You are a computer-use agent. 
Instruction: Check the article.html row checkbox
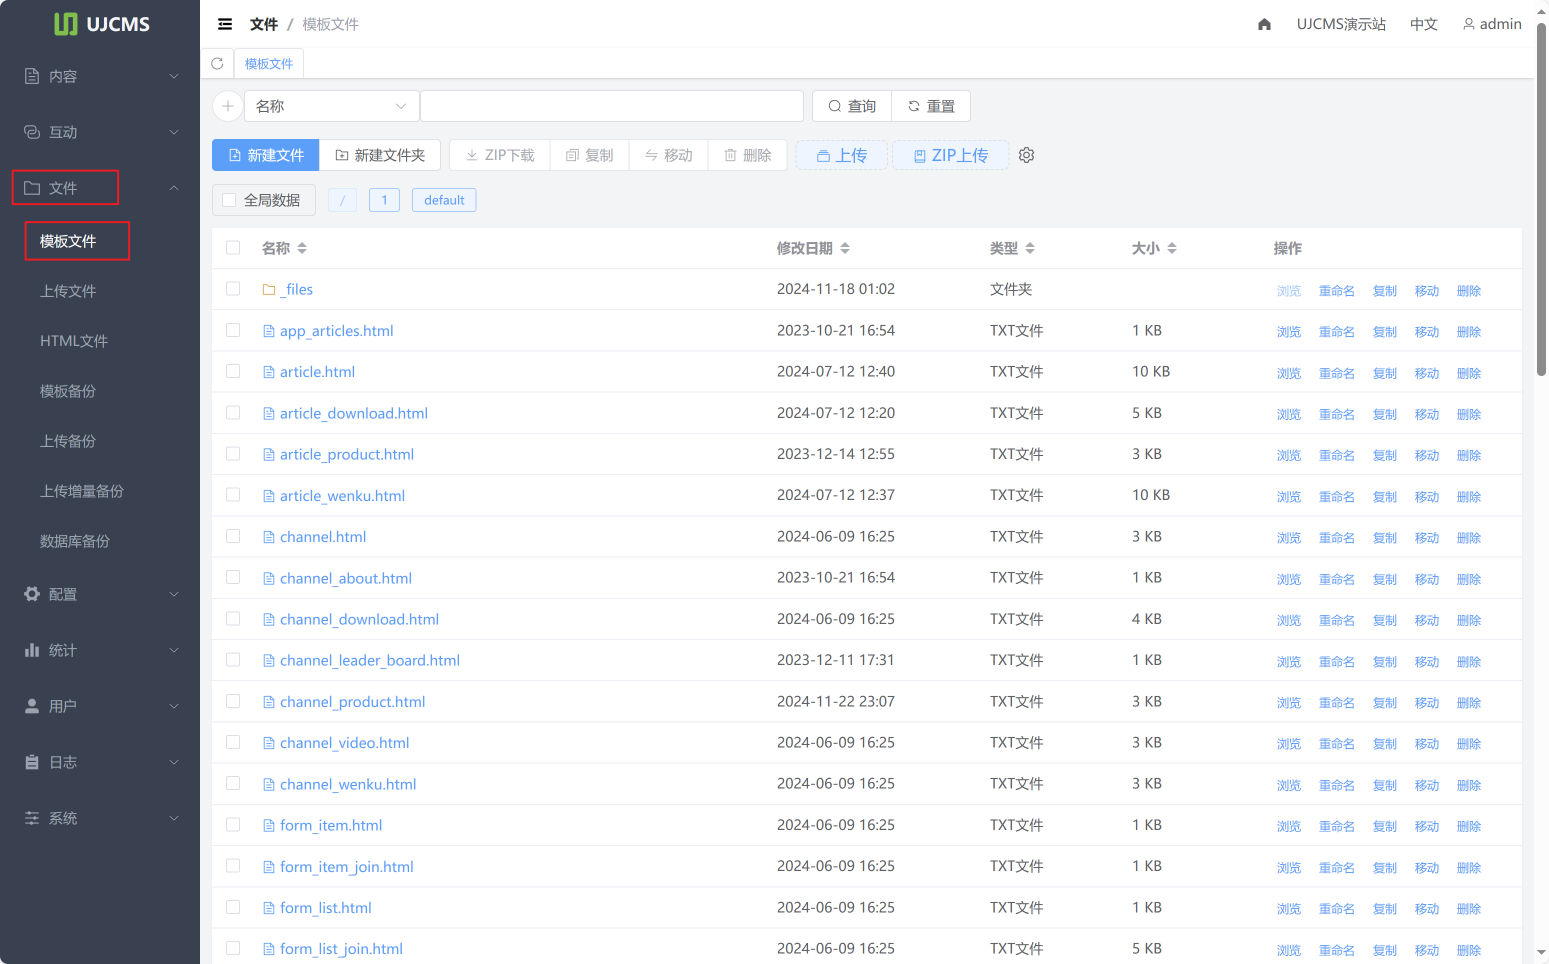[233, 371]
